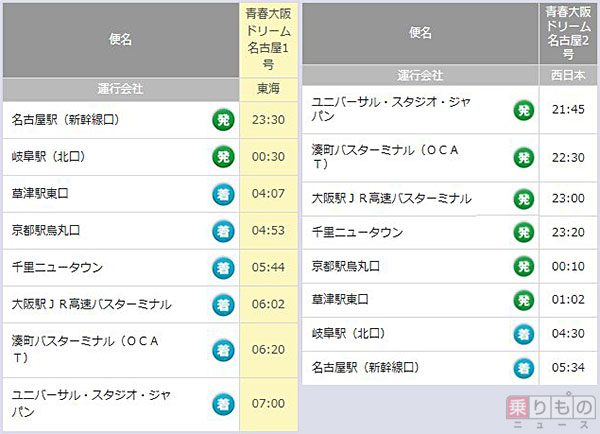Click the blue 着 icon next to 岐阜駅（北口） in the right table
Image resolution: width=600 pixels, height=434 pixels.
[x=523, y=334]
